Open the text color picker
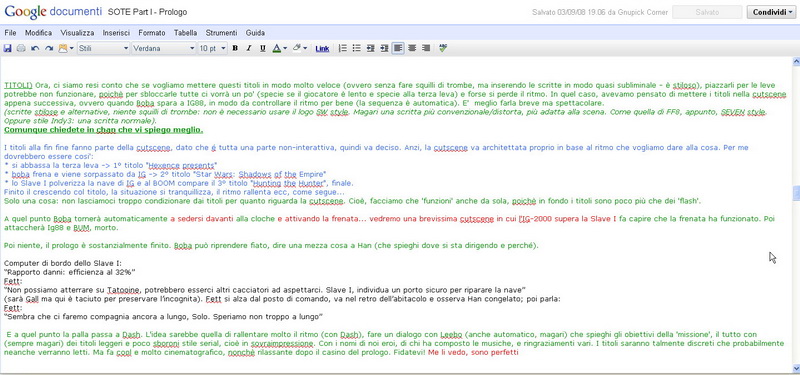The width and height of the screenshot is (800, 375). pos(280,48)
